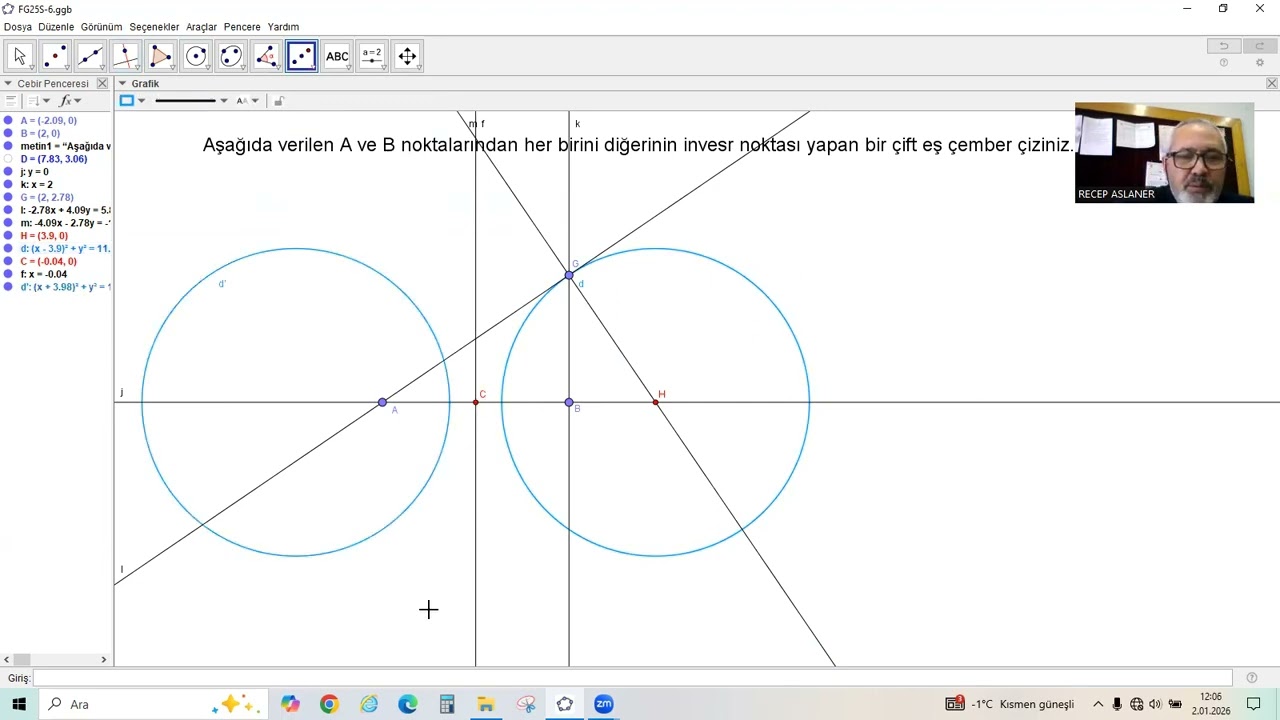1280x720 pixels.
Task: Click the lock object icon in style bar
Action: click(279, 101)
